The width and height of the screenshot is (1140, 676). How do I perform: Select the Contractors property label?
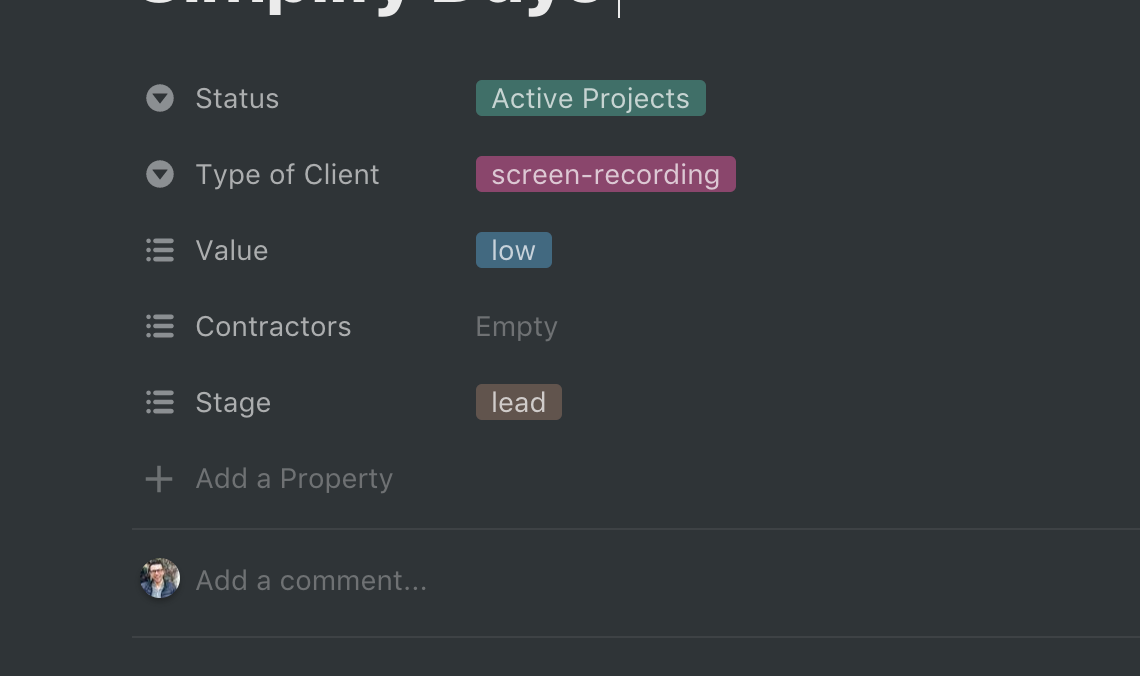coord(273,326)
